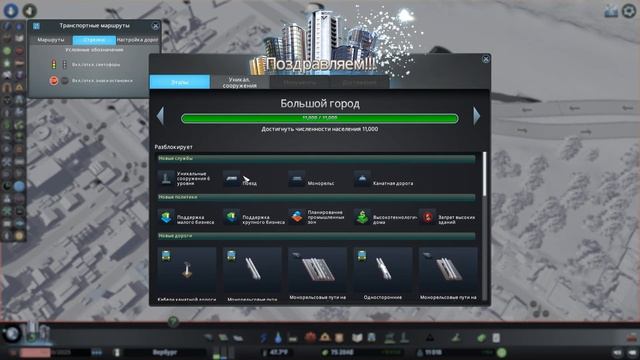
Task: Open Public transport menu with bus icon
Action: coord(372,338)
